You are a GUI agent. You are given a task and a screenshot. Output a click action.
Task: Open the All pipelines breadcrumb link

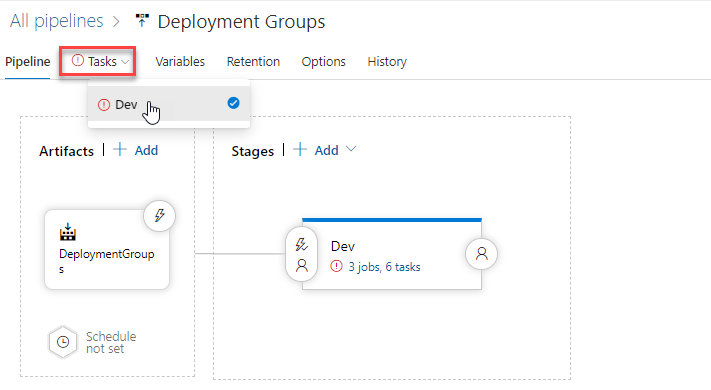coord(57,21)
